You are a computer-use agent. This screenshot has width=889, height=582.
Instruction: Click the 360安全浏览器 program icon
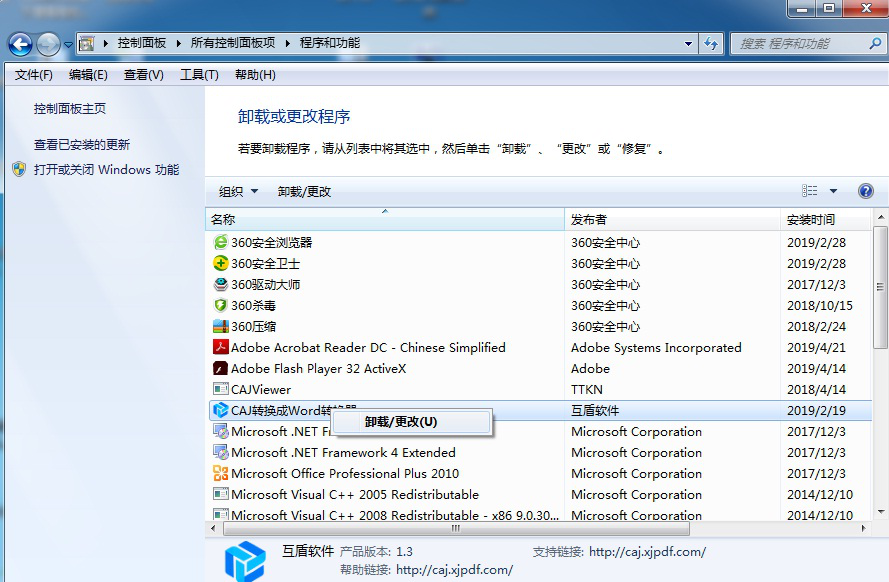pos(221,242)
